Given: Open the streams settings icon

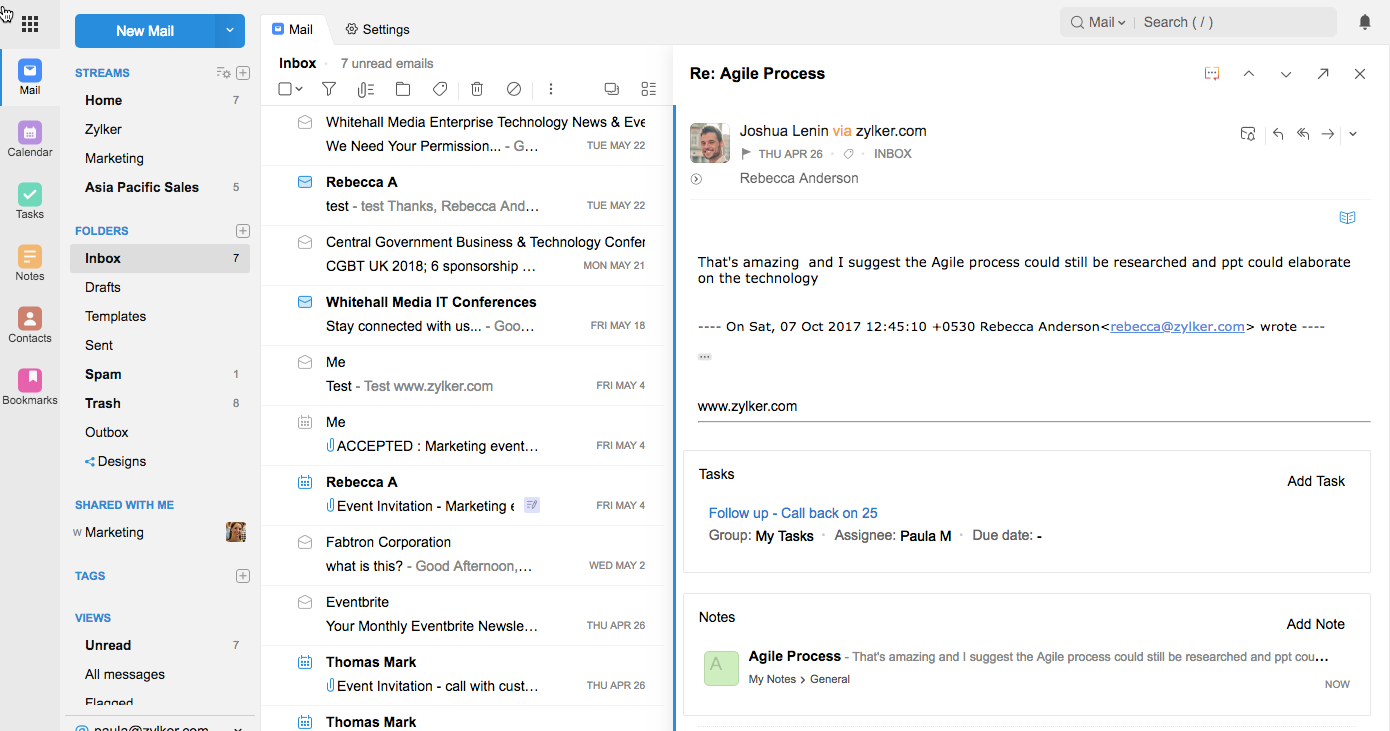Looking at the screenshot, I should (223, 73).
